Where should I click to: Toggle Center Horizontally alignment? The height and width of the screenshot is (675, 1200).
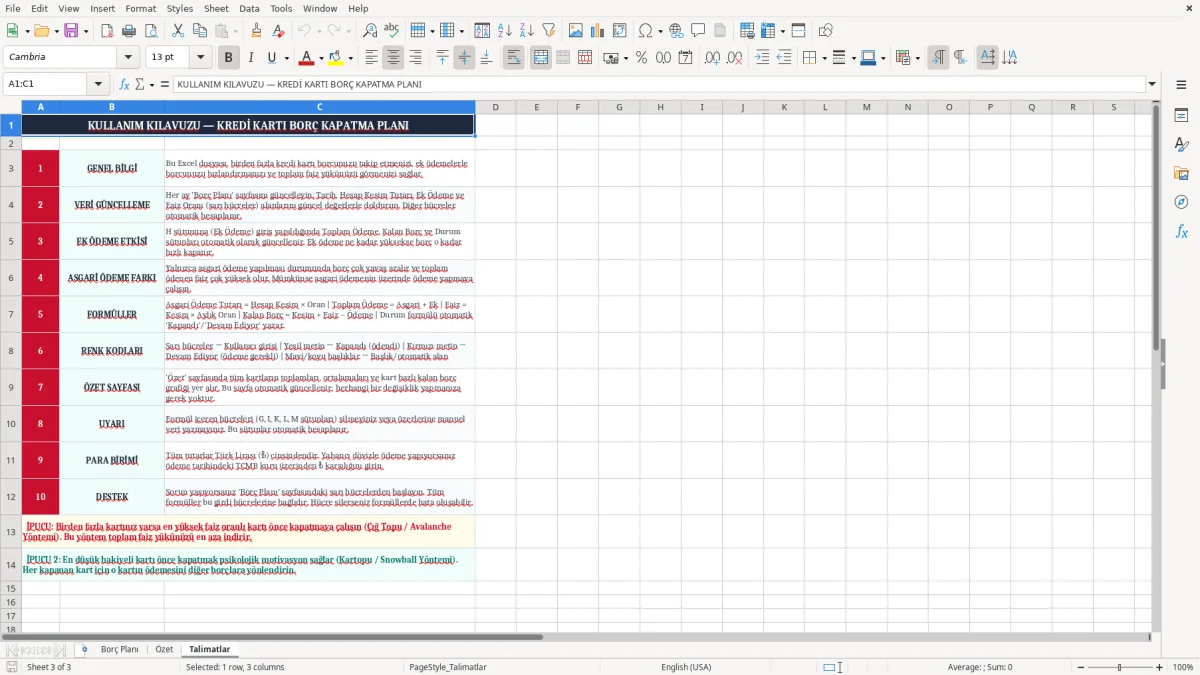[x=394, y=58]
